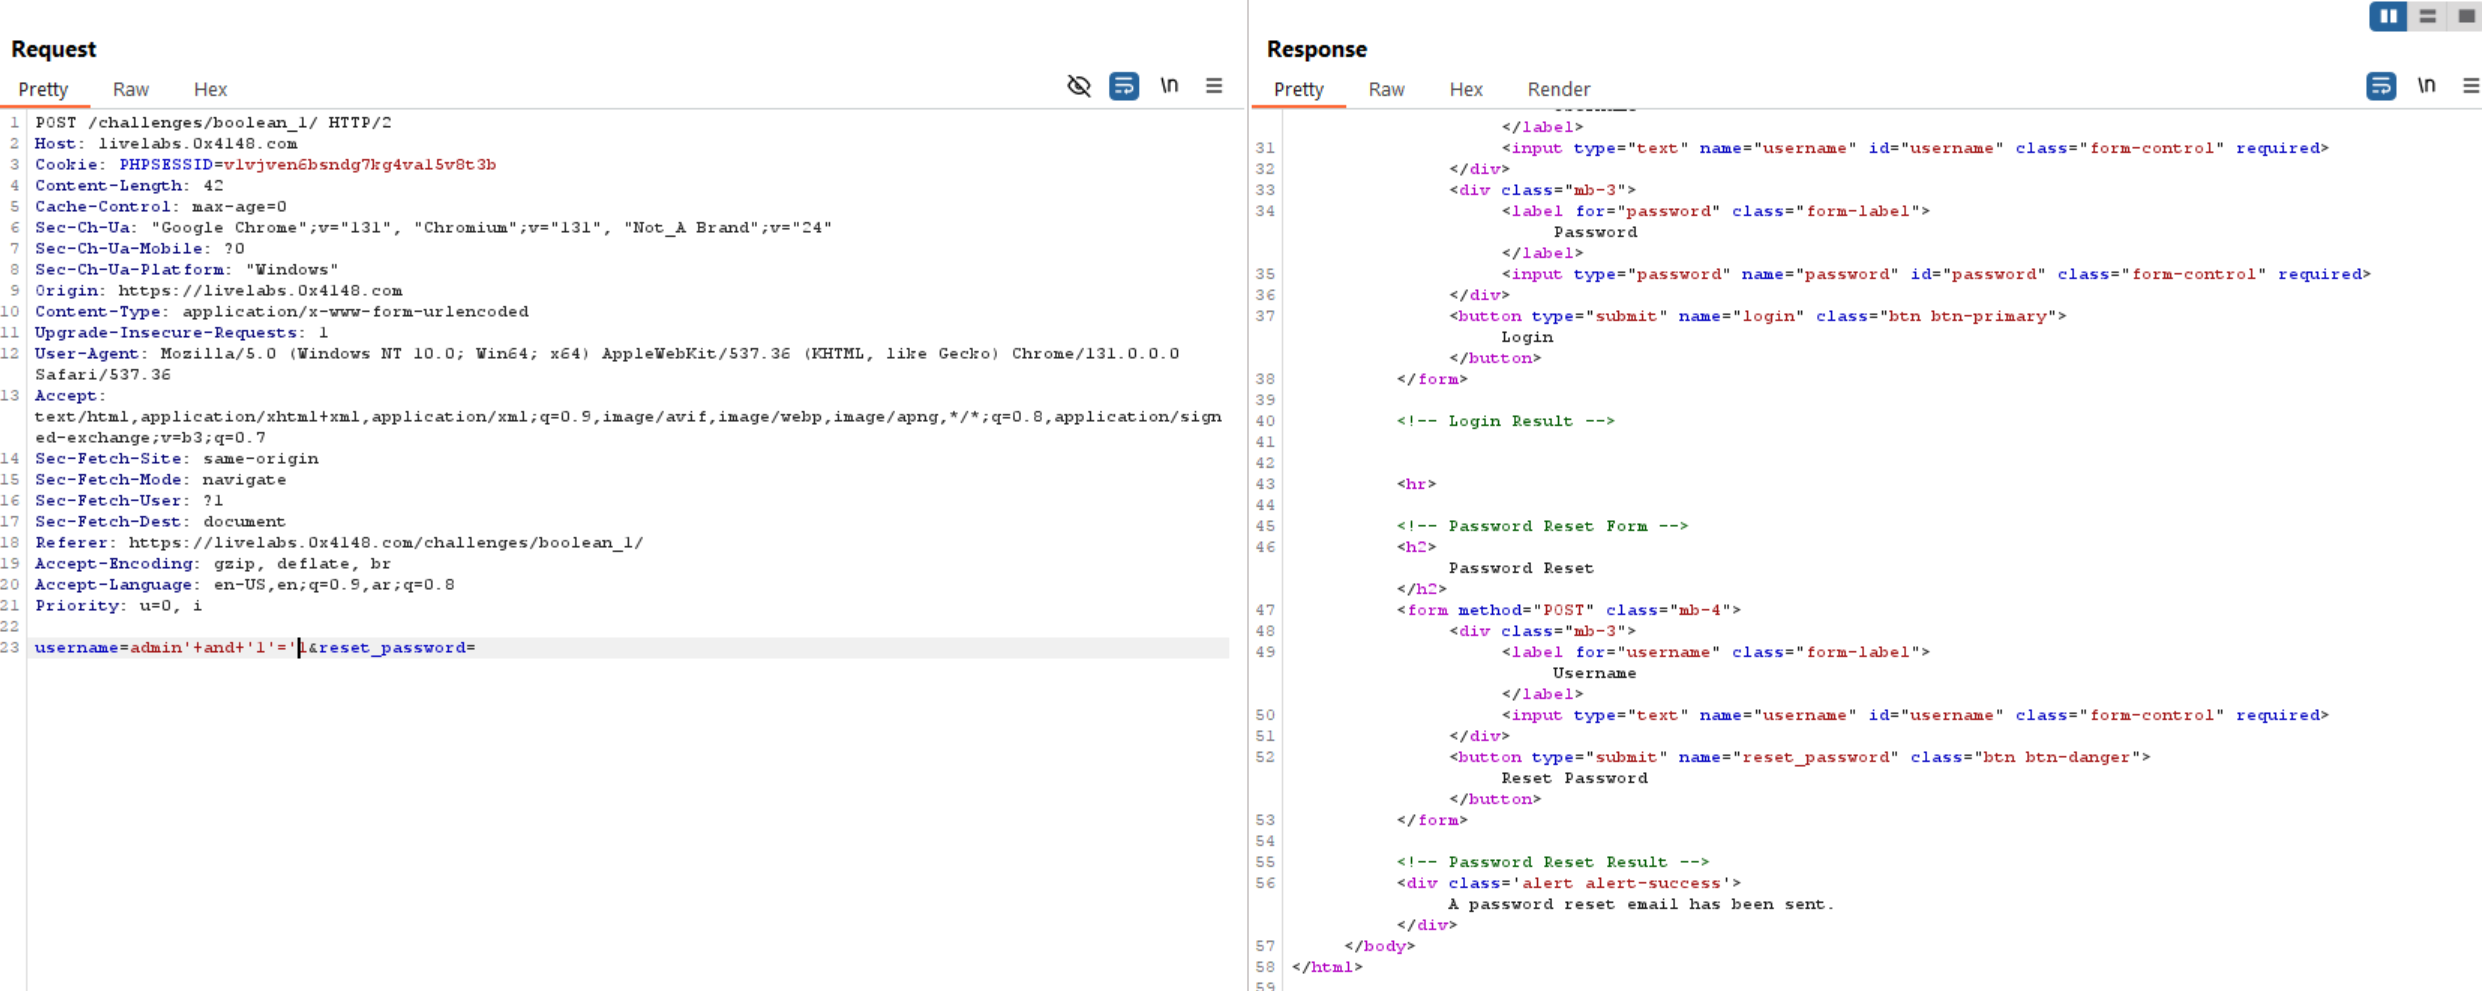Click "A password reset email has been sent." text
Image resolution: width=2482 pixels, height=991 pixels.
point(1642,904)
